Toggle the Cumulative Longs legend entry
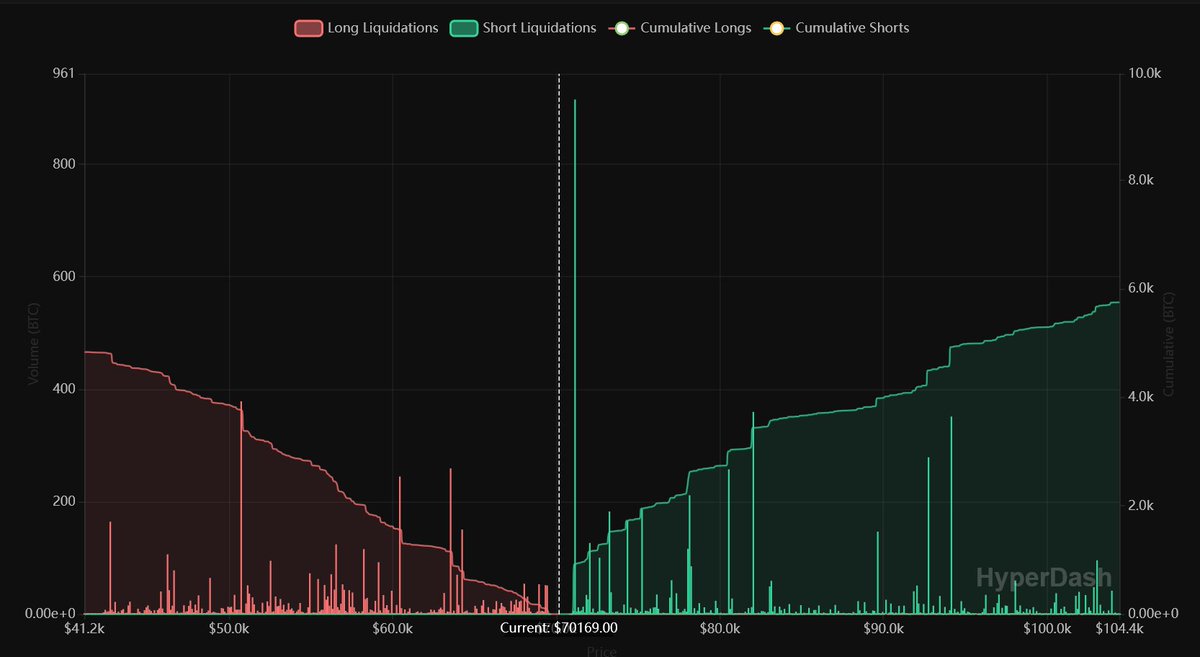 [x=679, y=28]
